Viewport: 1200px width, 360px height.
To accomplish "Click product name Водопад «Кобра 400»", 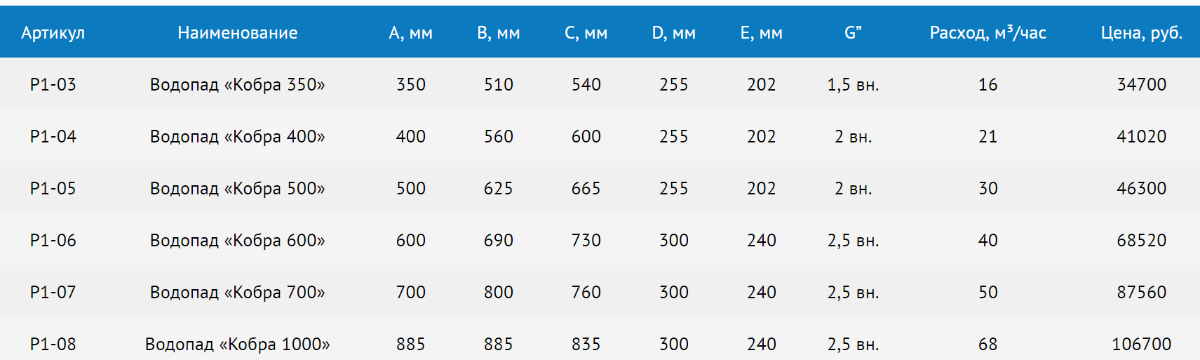I will (x=238, y=137).
